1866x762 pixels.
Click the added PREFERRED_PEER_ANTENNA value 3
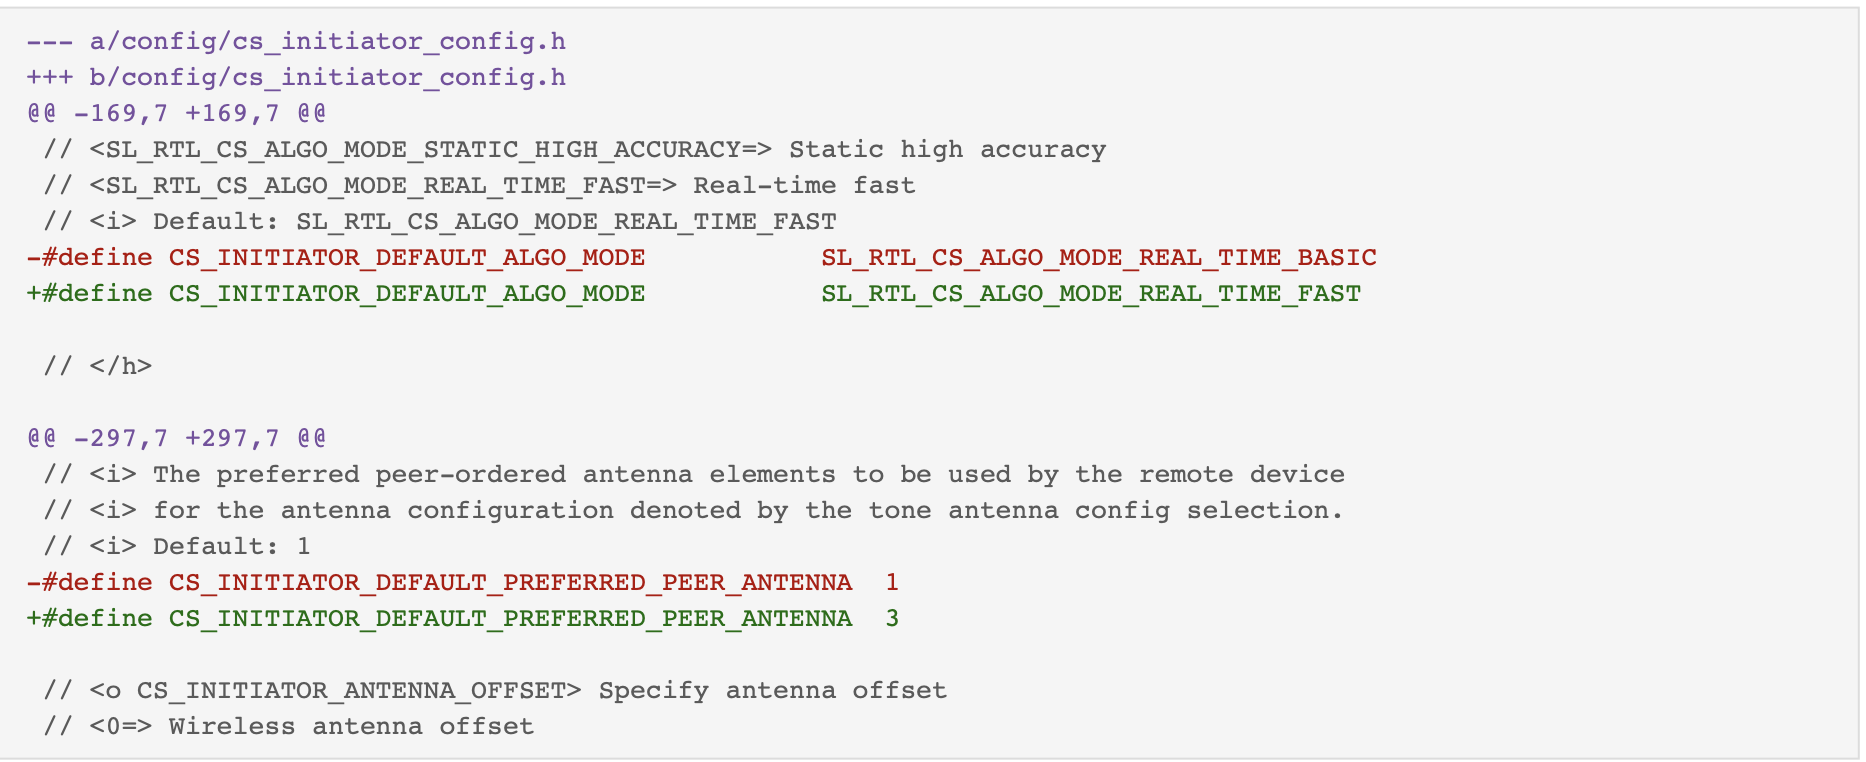pyautogui.click(x=892, y=618)
